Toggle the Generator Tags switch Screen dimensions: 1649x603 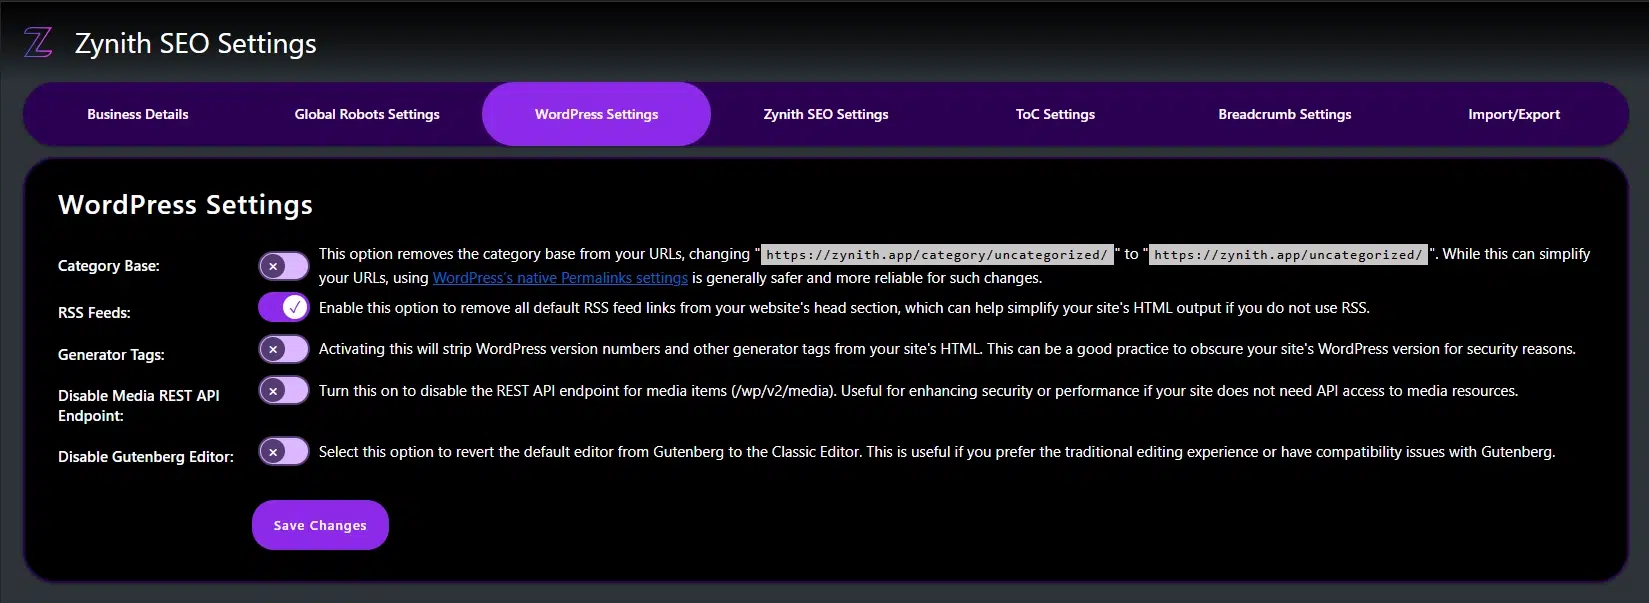[284, 349]
